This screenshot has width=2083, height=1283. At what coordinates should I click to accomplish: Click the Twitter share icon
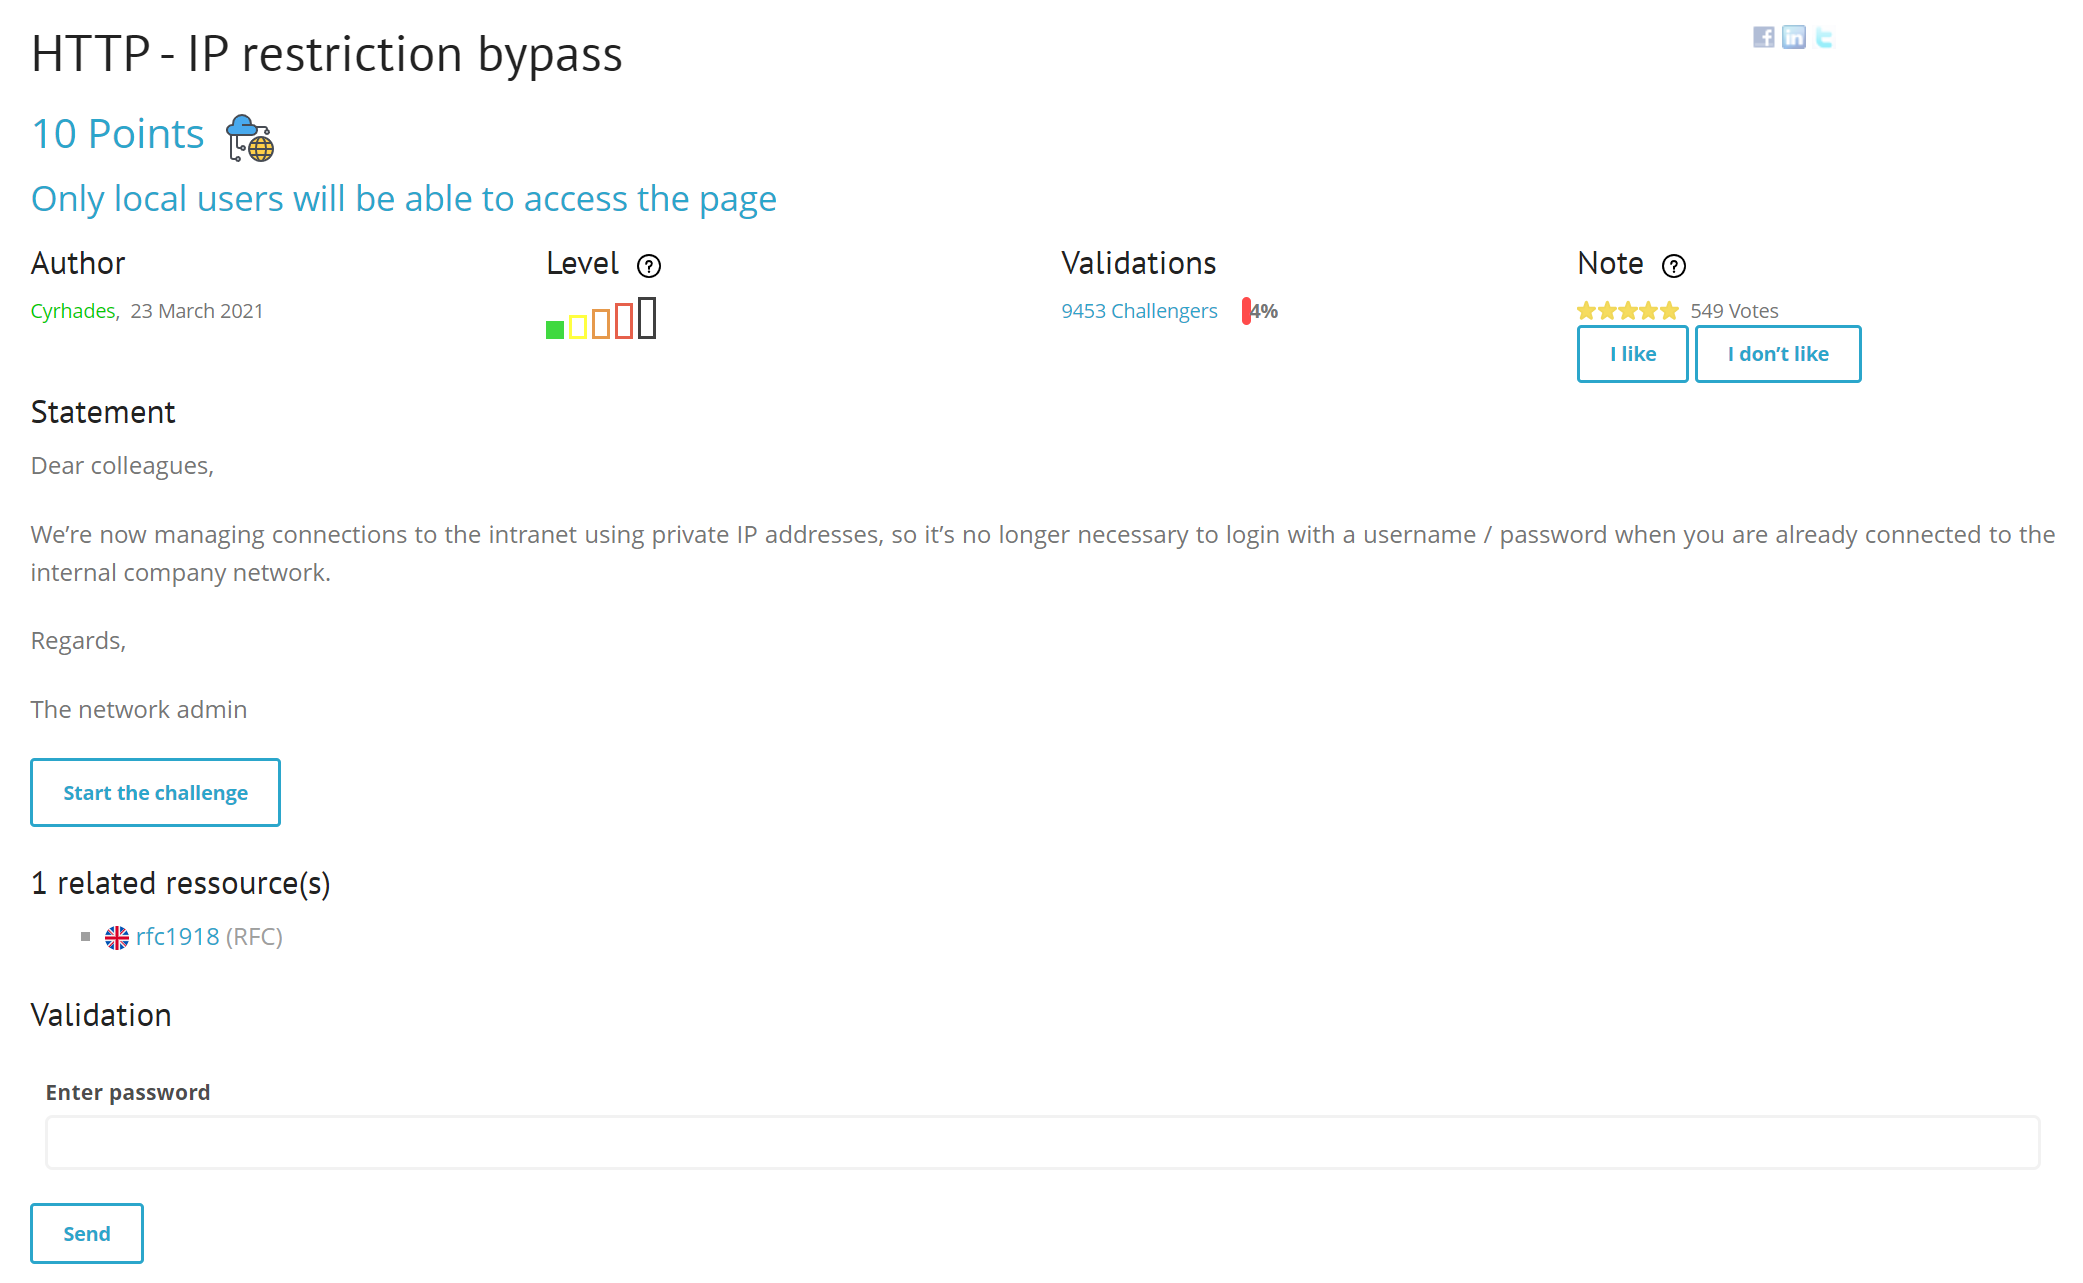point(1824,37)
